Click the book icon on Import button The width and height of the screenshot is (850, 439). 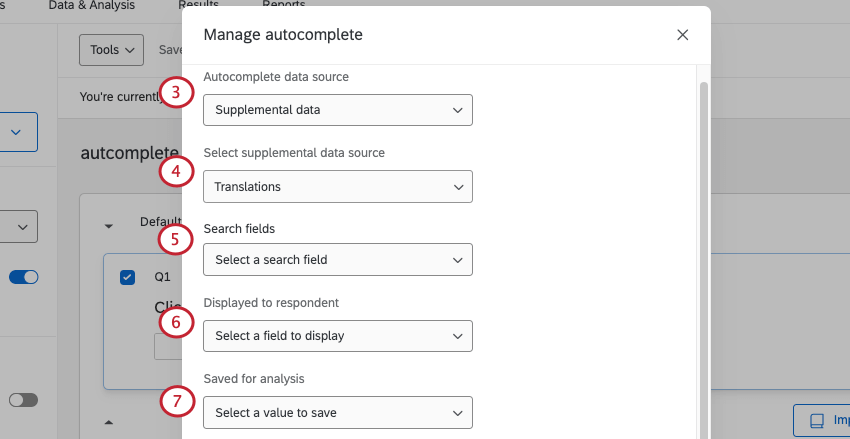[816, 421]
